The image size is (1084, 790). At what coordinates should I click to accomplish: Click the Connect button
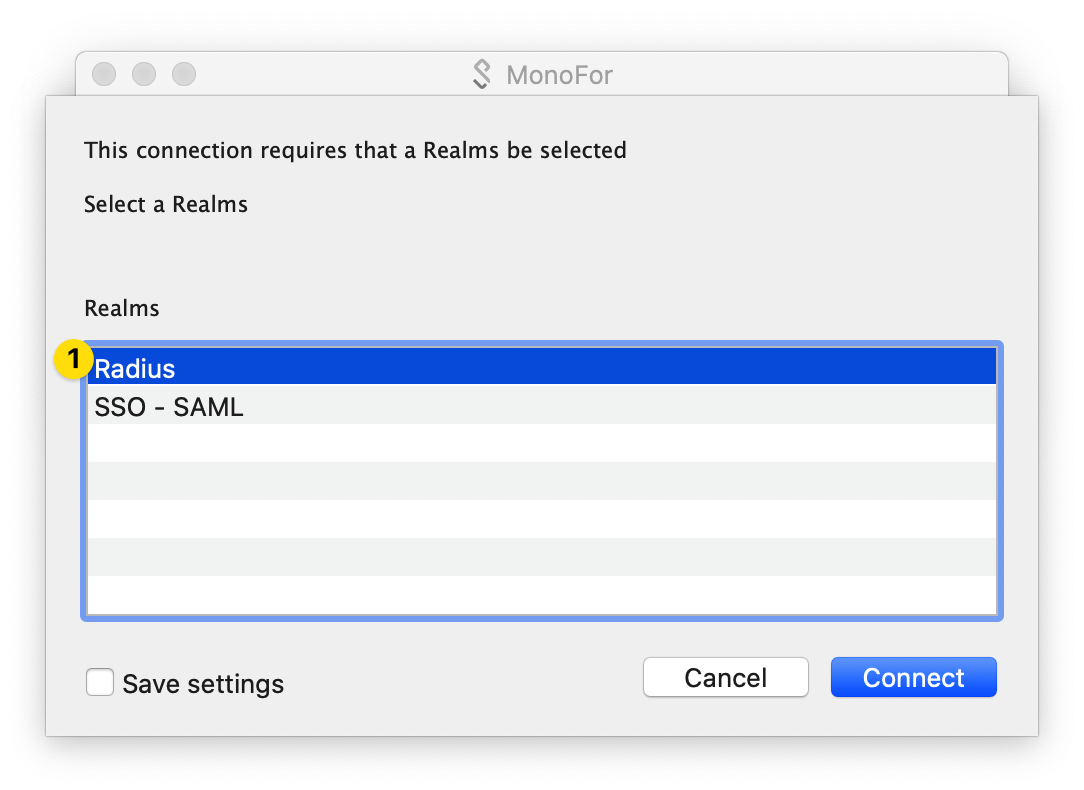tap(913, 677)
